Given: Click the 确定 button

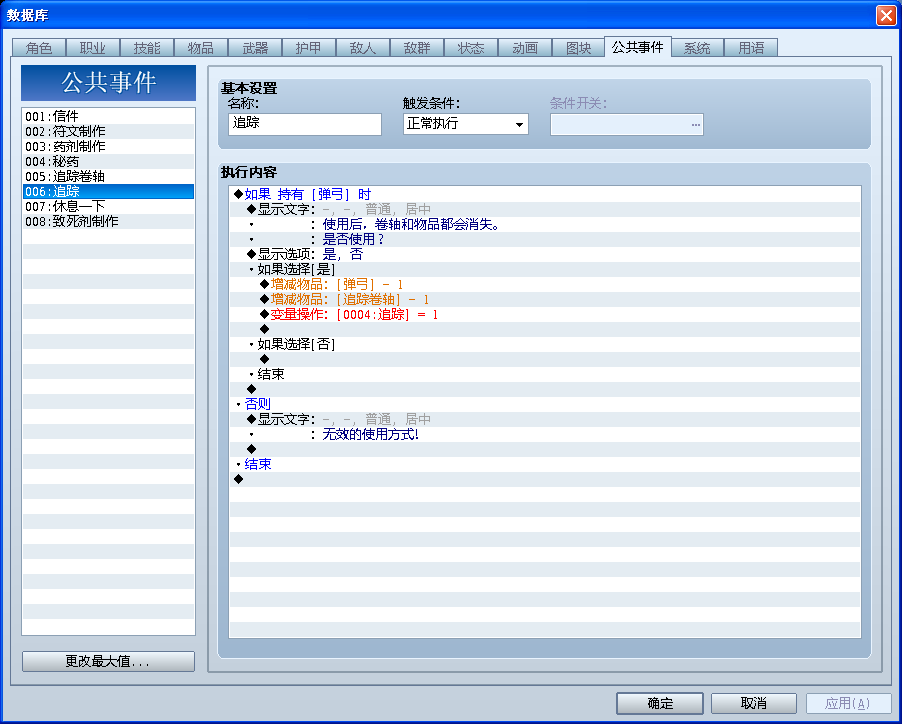Looking at the screenshot, I should click(x=660, y=703).
